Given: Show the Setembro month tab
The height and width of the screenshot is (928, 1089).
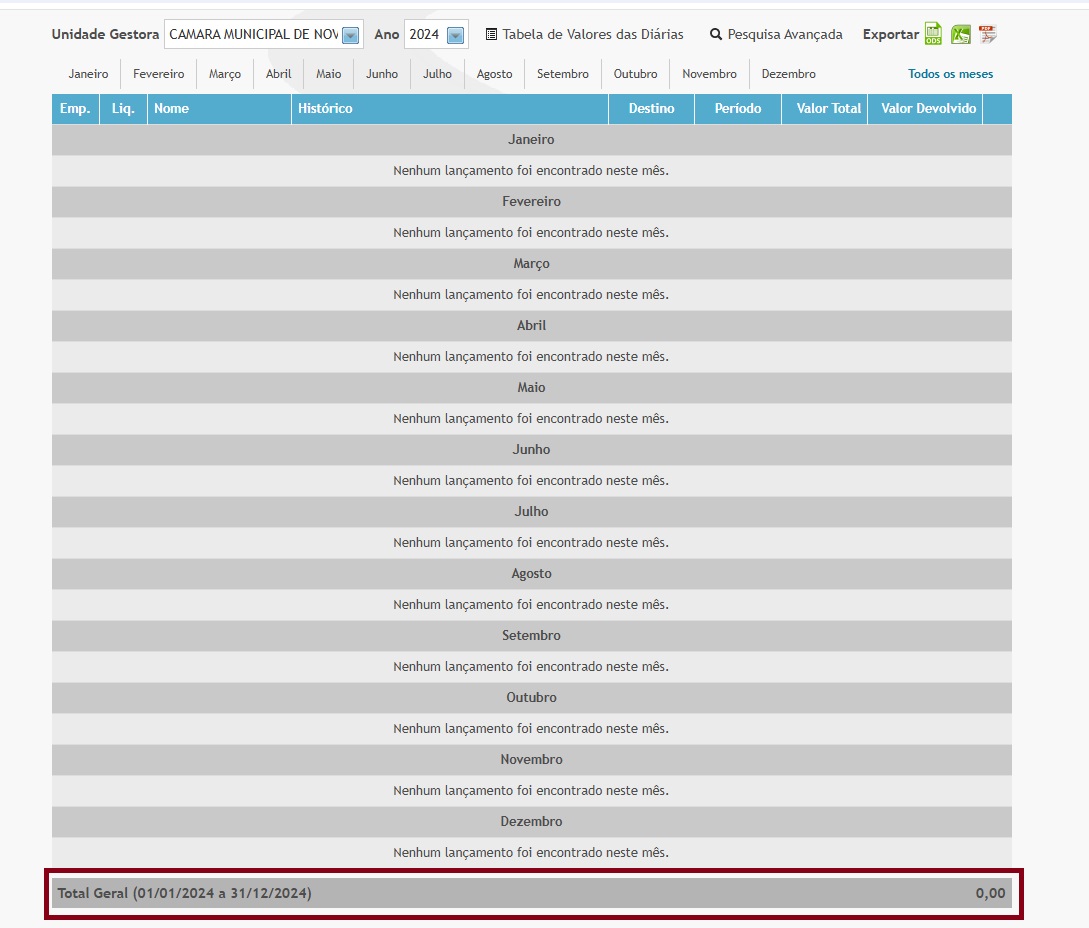Looking at the screenshot, I should 563,74.
